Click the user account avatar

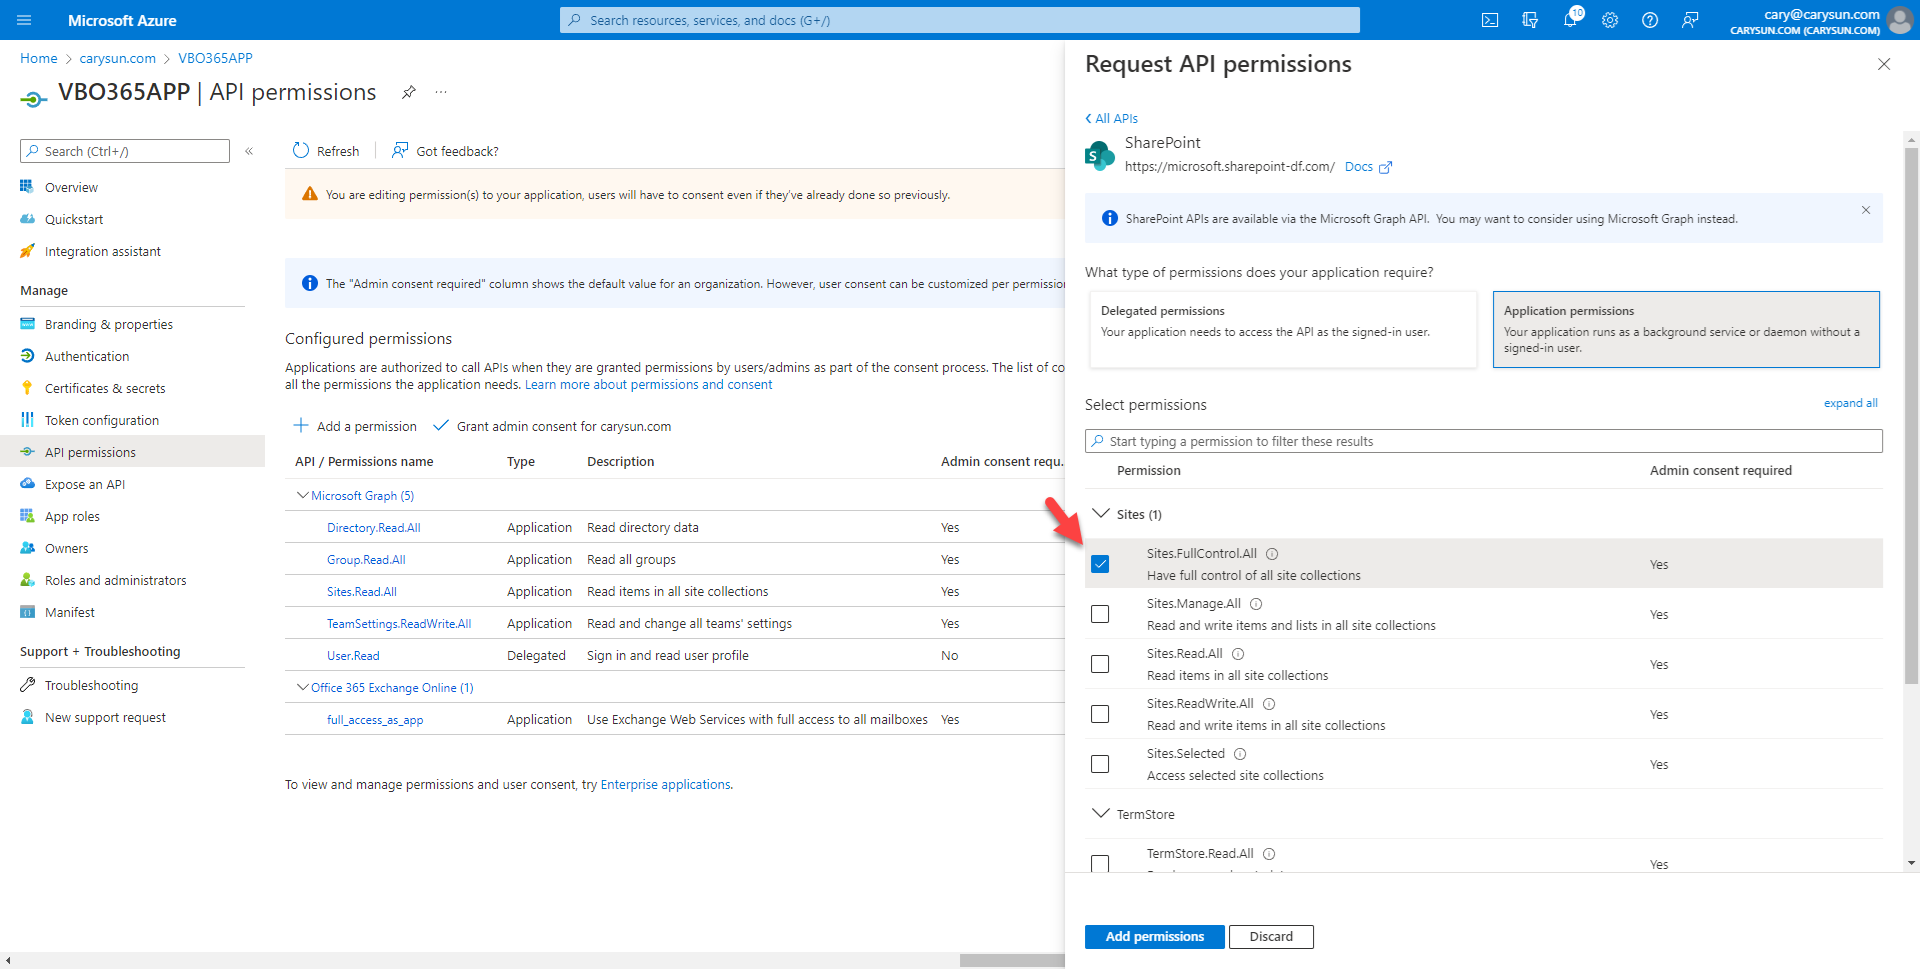tap(1899, 20)
